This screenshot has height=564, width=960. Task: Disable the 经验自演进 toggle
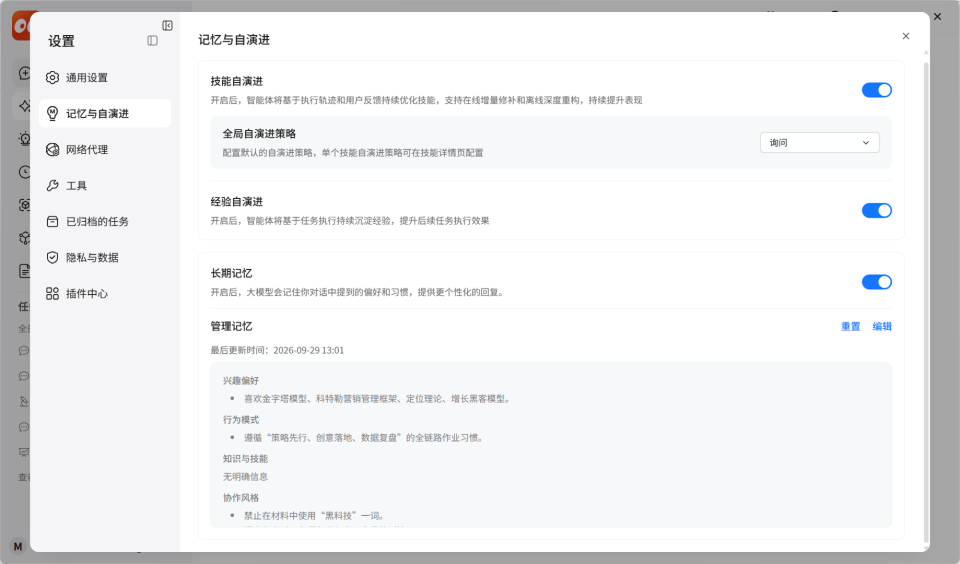(877, 211)
